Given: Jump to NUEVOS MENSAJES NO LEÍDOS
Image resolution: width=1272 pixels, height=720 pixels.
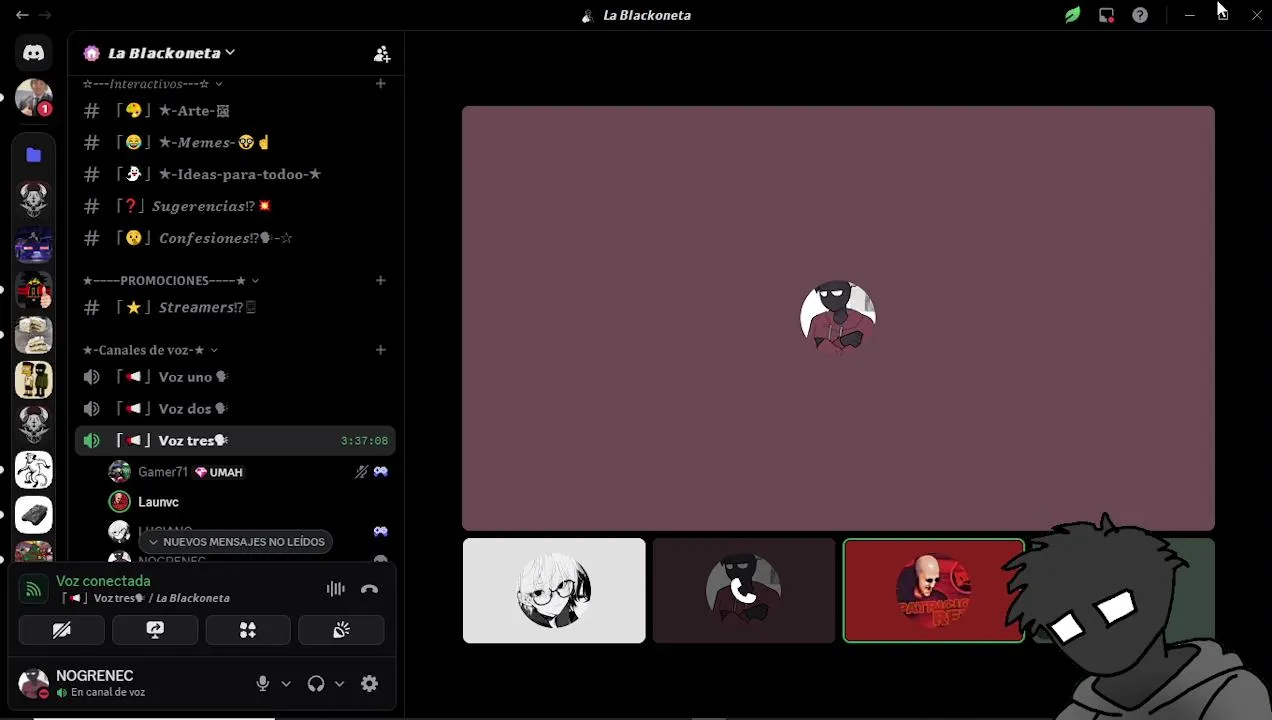Looking at the screenshot, I should click(x=236, y=542).
